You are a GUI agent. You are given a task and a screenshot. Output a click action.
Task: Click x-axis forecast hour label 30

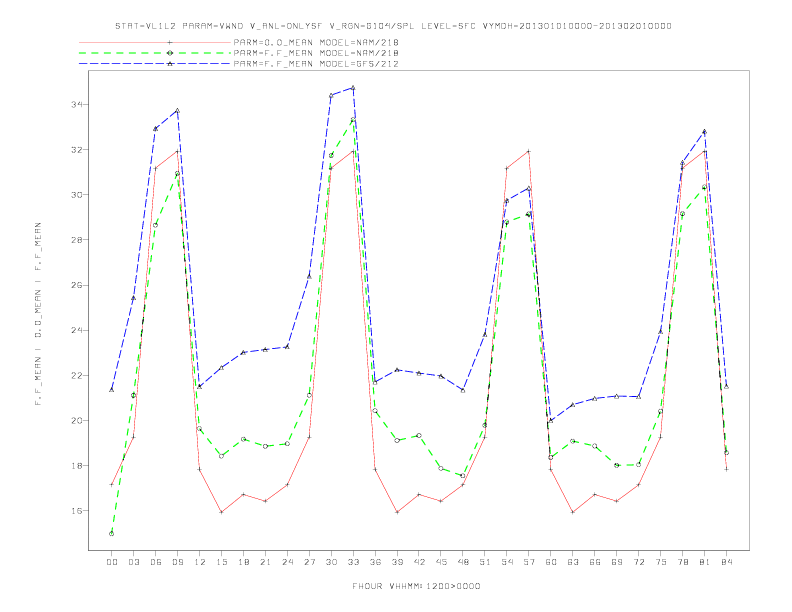coord(331,562)
